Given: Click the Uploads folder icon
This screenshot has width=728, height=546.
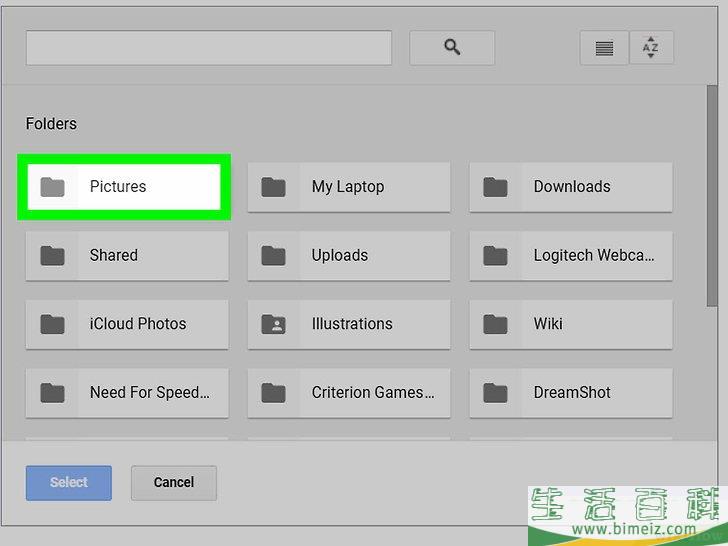Looking at the screenshot, I should tap(274, 255).
